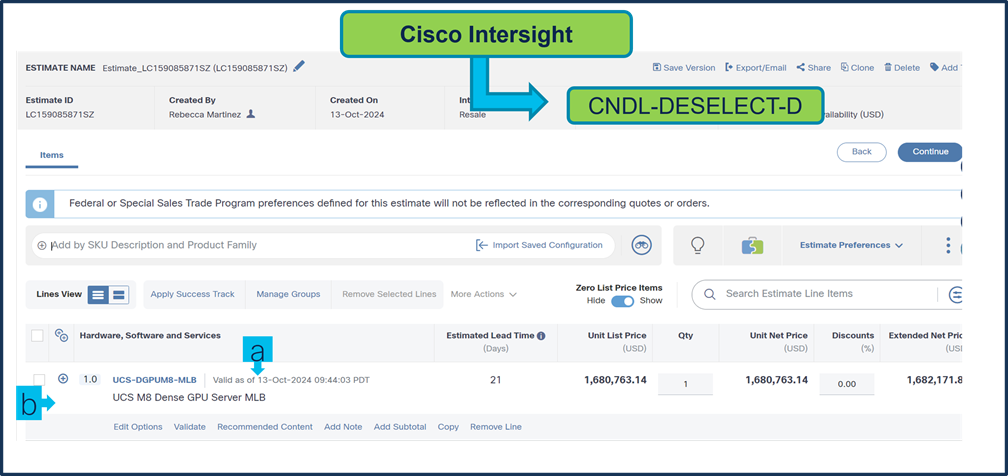Click user icon beside Rebecca Martinez
Viewport: 1008px width, 476px height.
tap(251, 114)
